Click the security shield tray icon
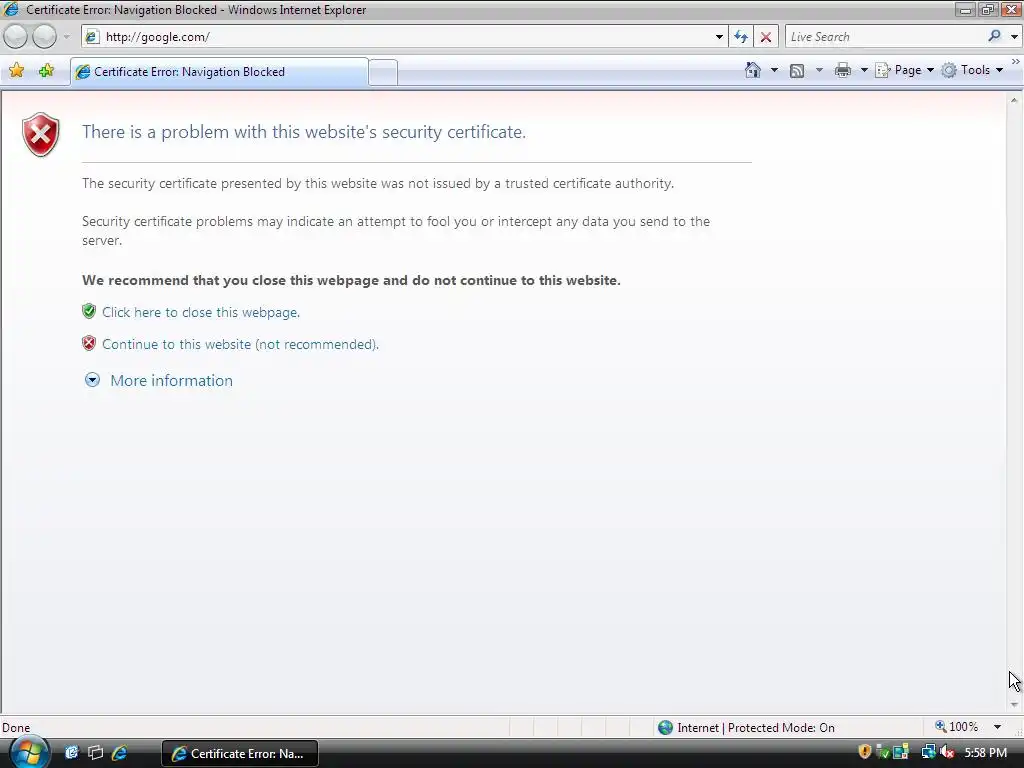The image size is (1024, 768). click(x=865, y=752)
